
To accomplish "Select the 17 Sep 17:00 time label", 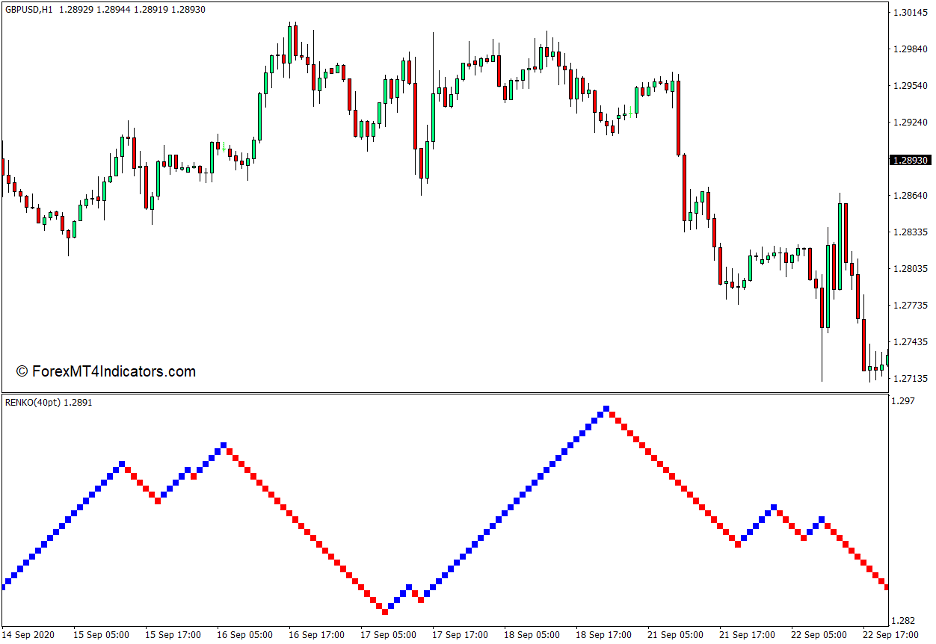I will [460, 634].
